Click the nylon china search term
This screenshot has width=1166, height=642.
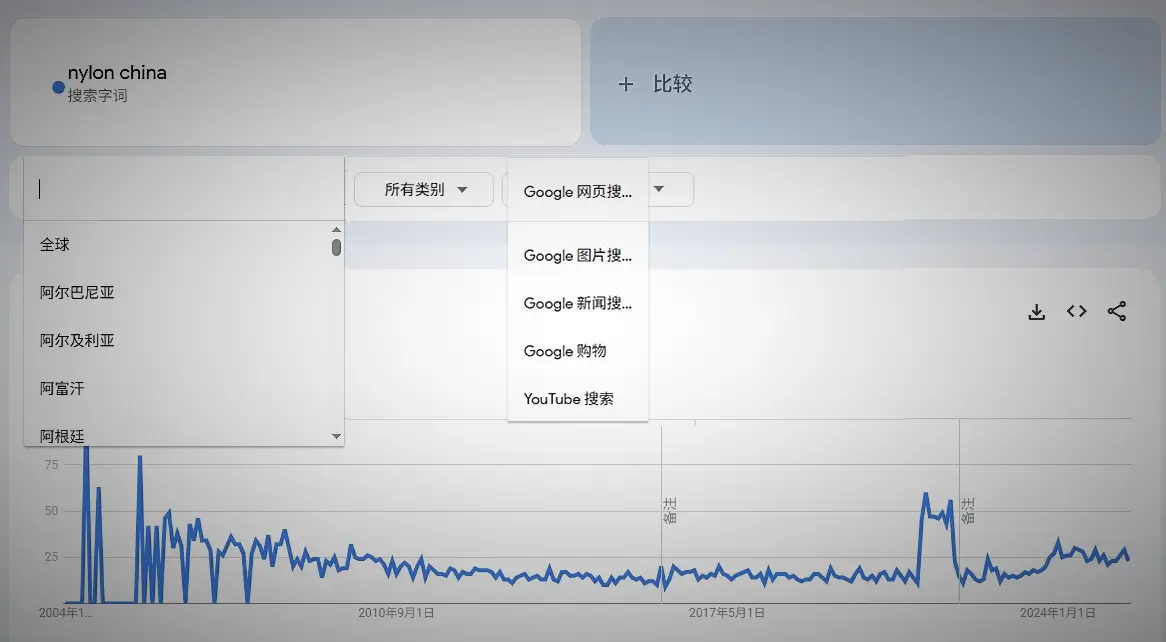(x=117, y=72)
